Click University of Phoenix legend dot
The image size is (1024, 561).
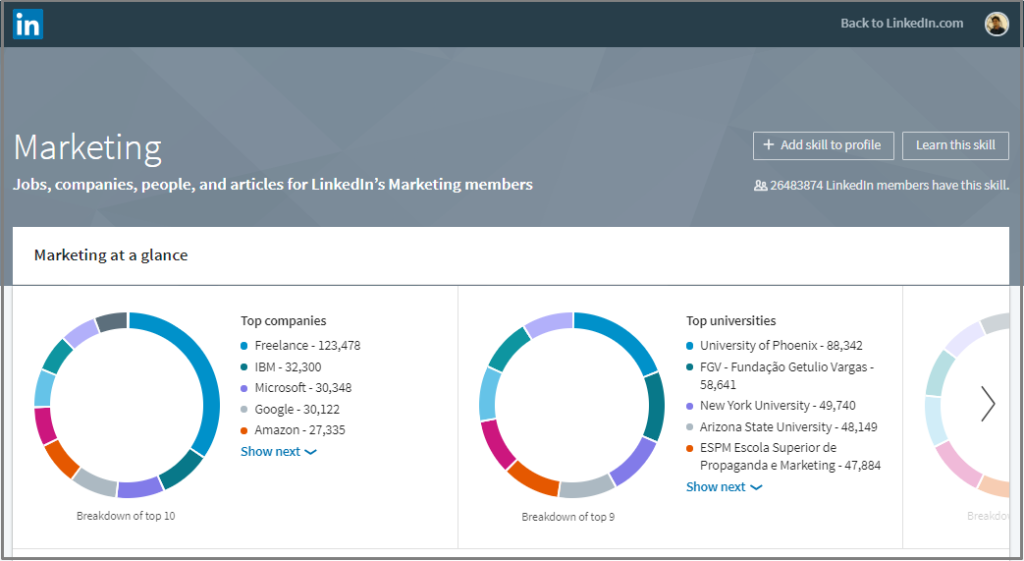click(690, 346)
